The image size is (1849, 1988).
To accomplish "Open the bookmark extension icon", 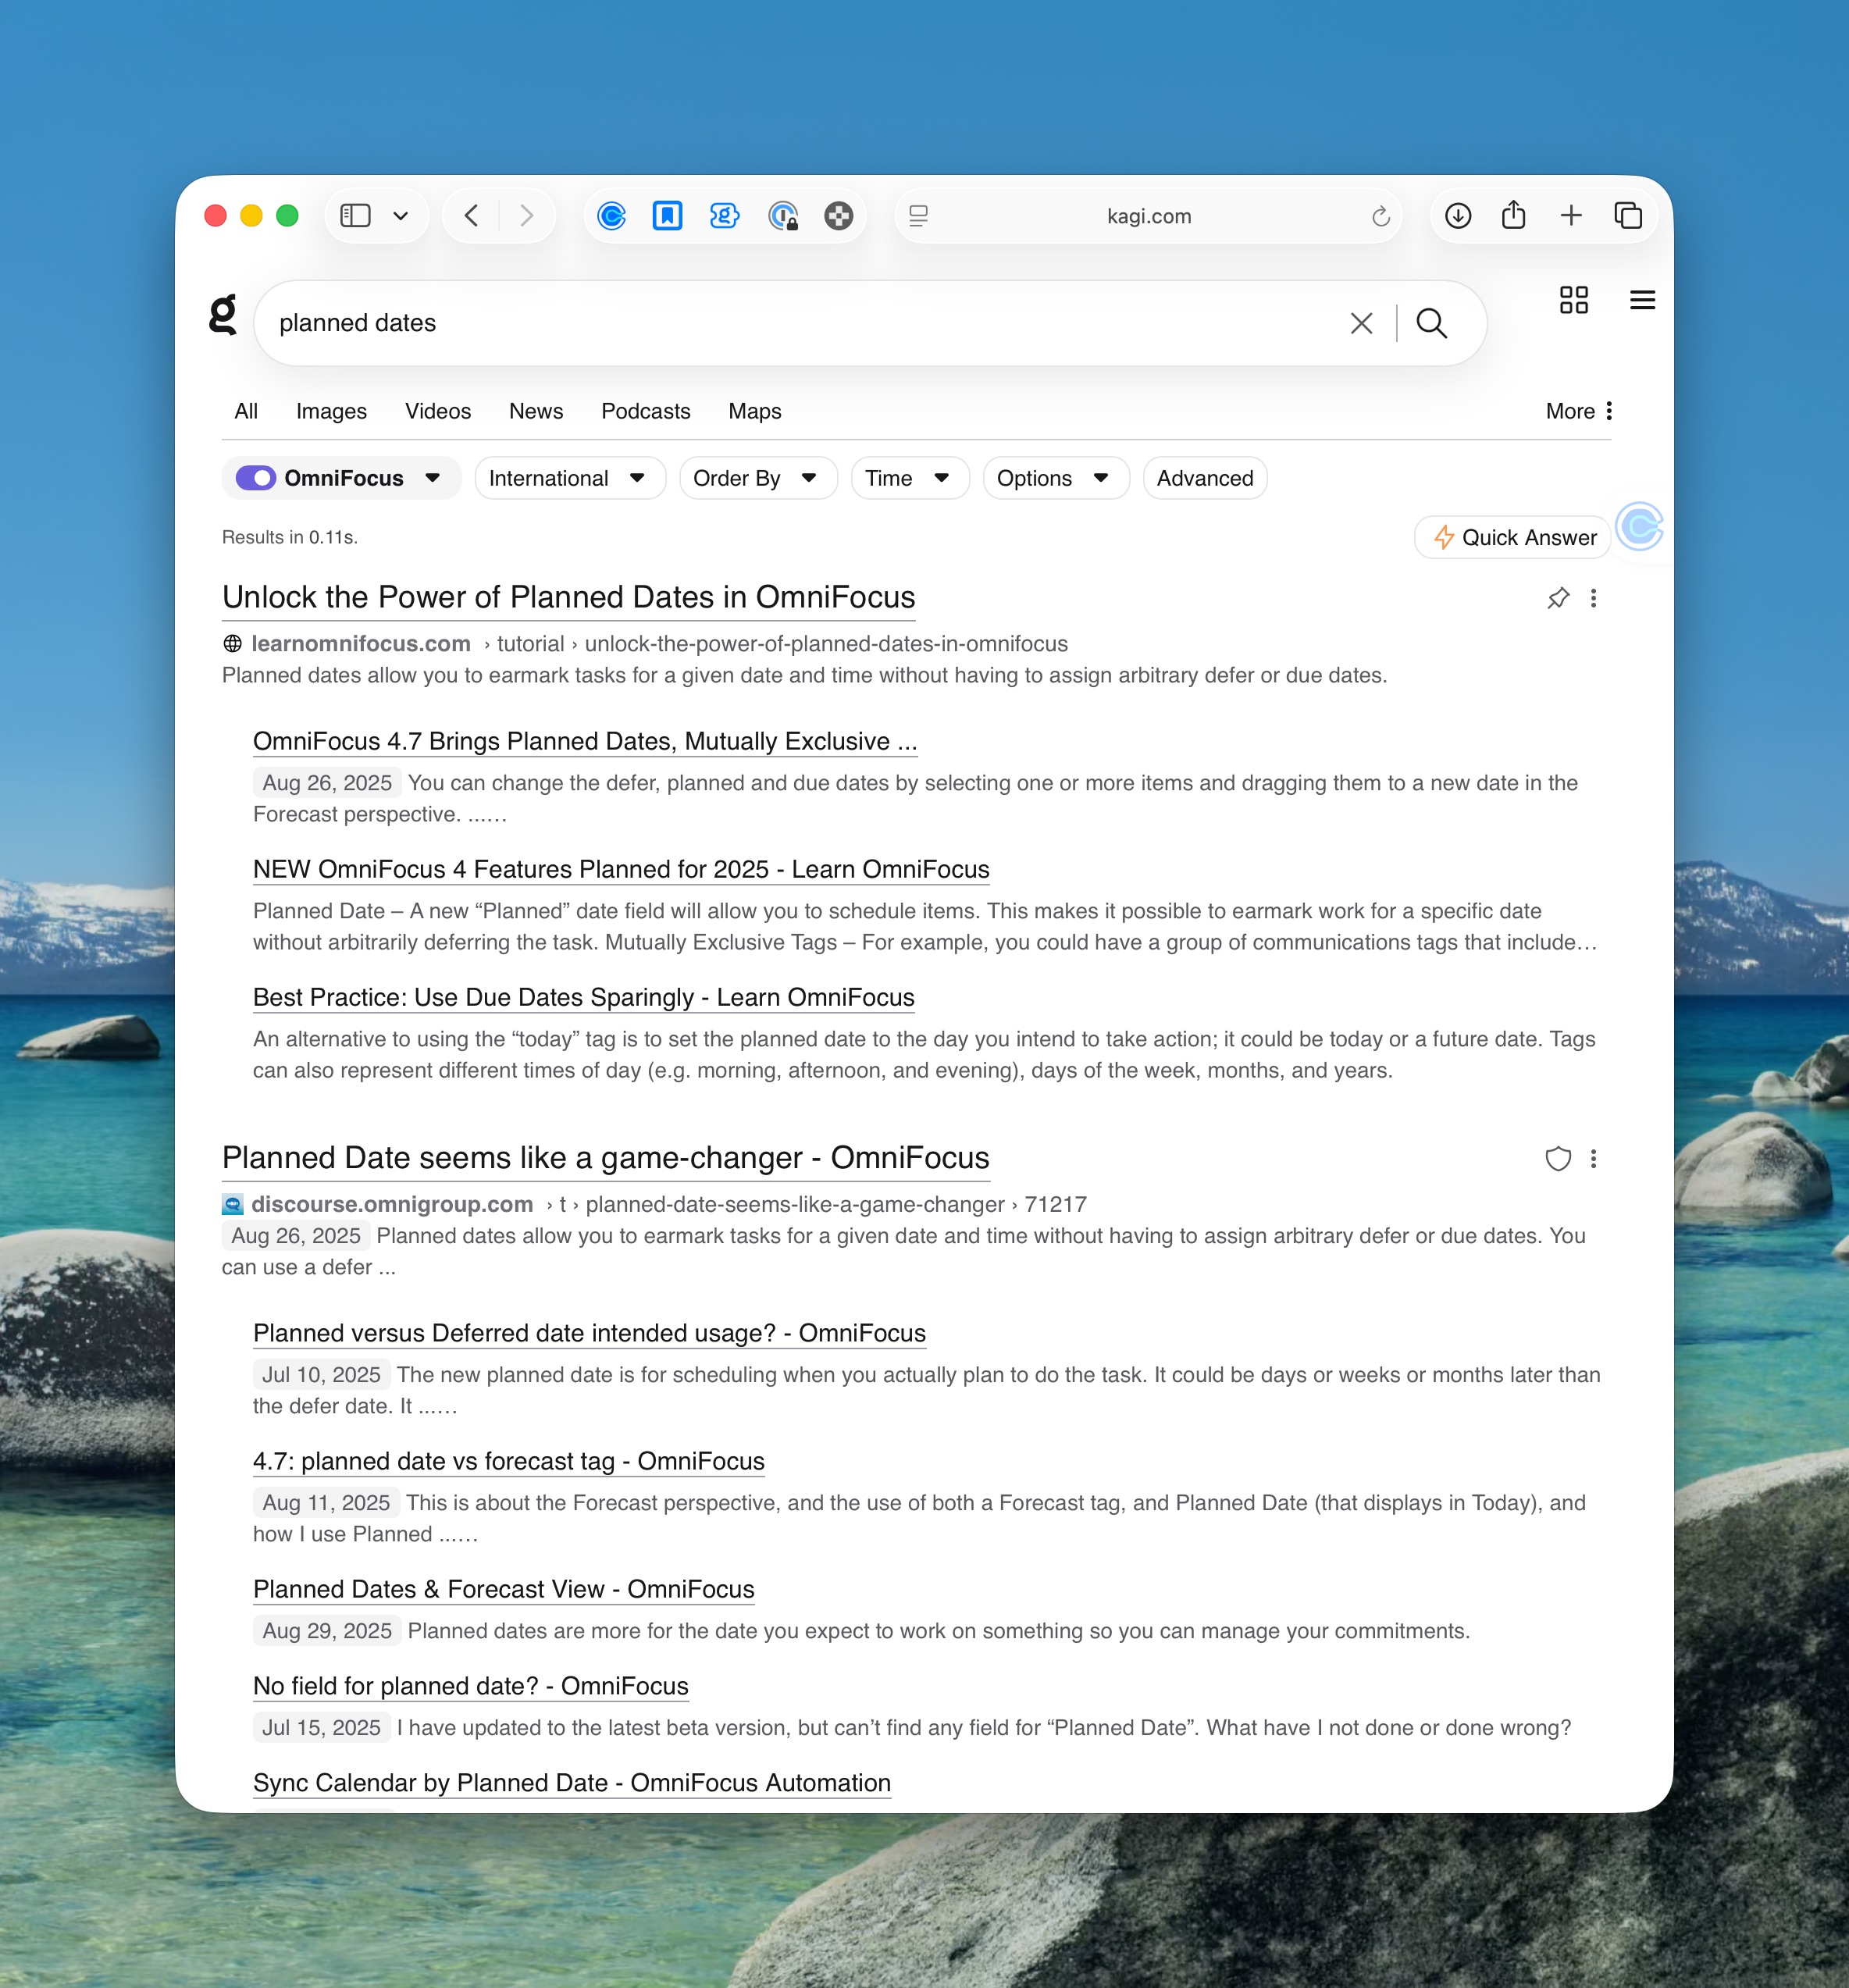I will point(667,215).
